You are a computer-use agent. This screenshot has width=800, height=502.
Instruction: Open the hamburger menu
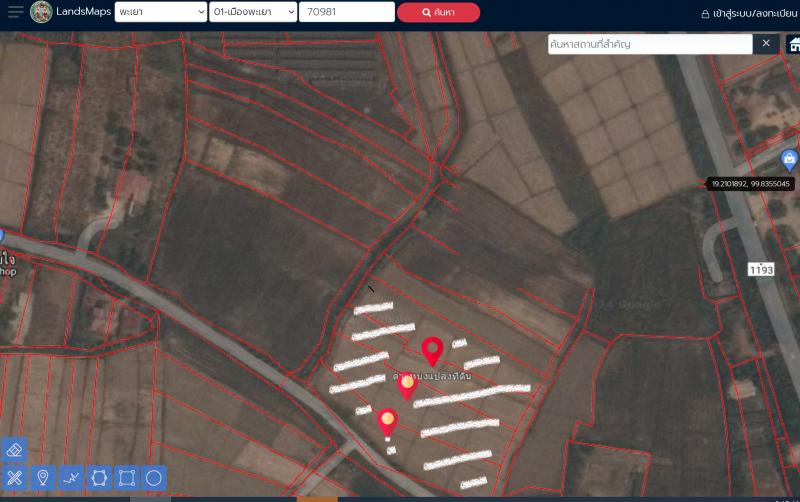[15, 12]
